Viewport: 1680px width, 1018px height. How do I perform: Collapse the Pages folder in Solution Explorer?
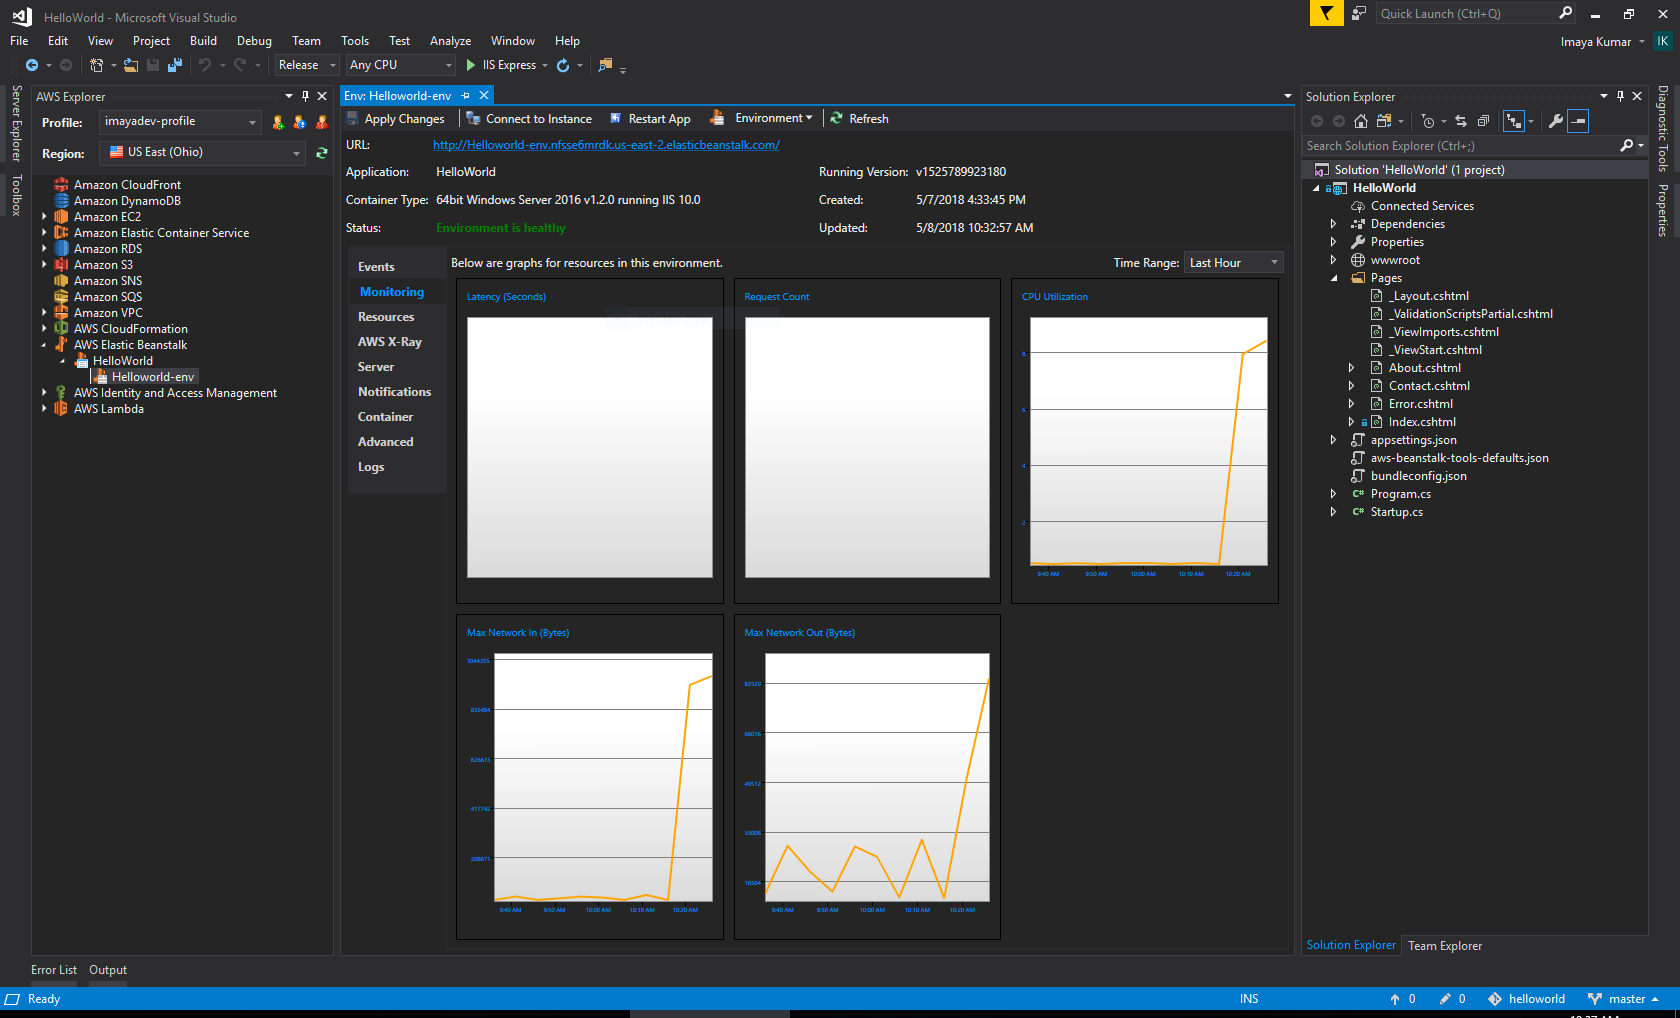point(1334,278)
